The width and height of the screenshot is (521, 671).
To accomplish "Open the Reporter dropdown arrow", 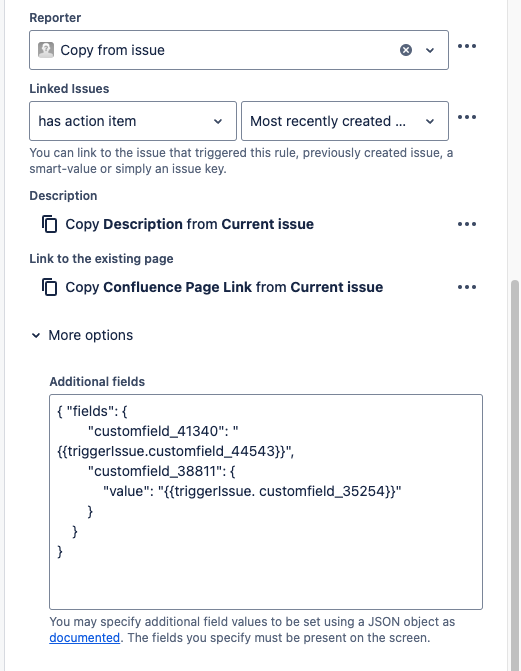I will tap(430, 50).
